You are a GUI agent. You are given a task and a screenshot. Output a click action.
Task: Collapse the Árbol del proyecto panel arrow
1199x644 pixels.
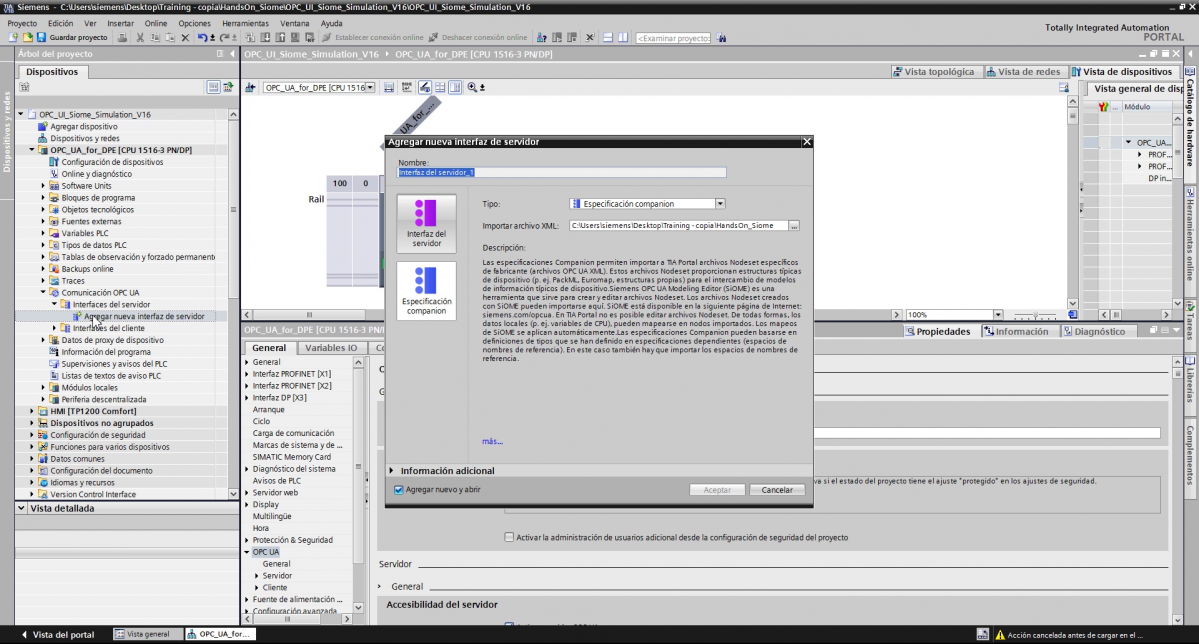[x=232, y=54]
